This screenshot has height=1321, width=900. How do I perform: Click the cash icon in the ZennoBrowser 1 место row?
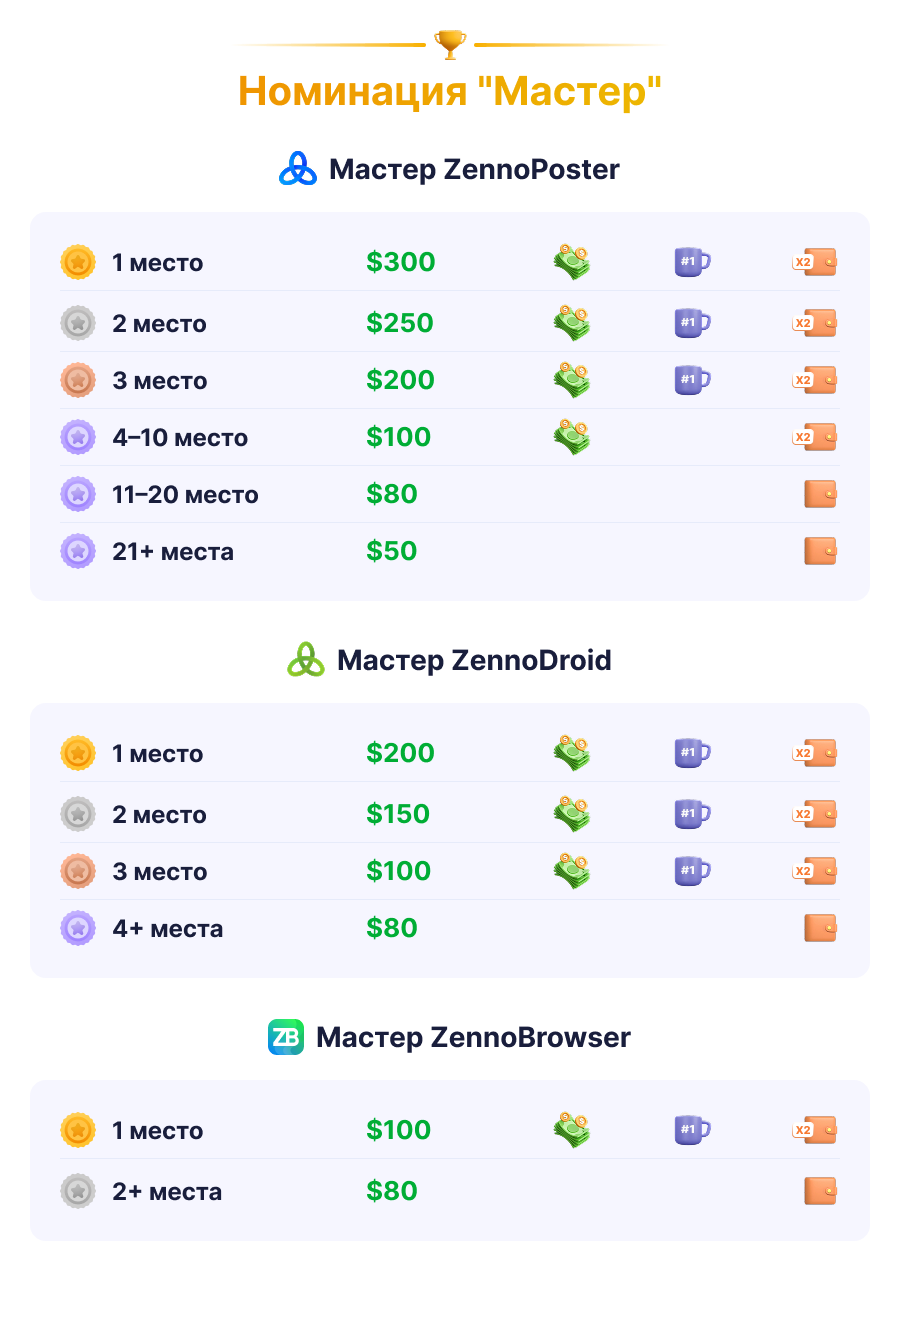(x=572, y=1130)
